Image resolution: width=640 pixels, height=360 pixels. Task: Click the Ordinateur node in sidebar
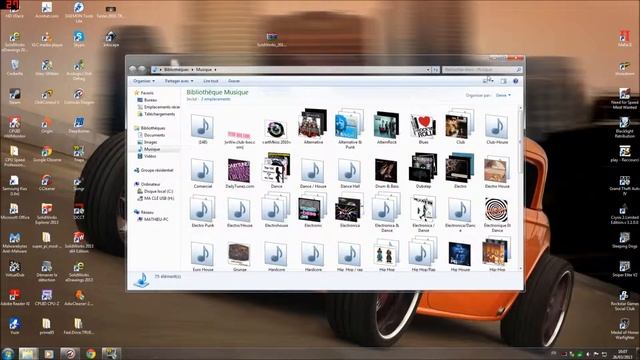[147, 184]
